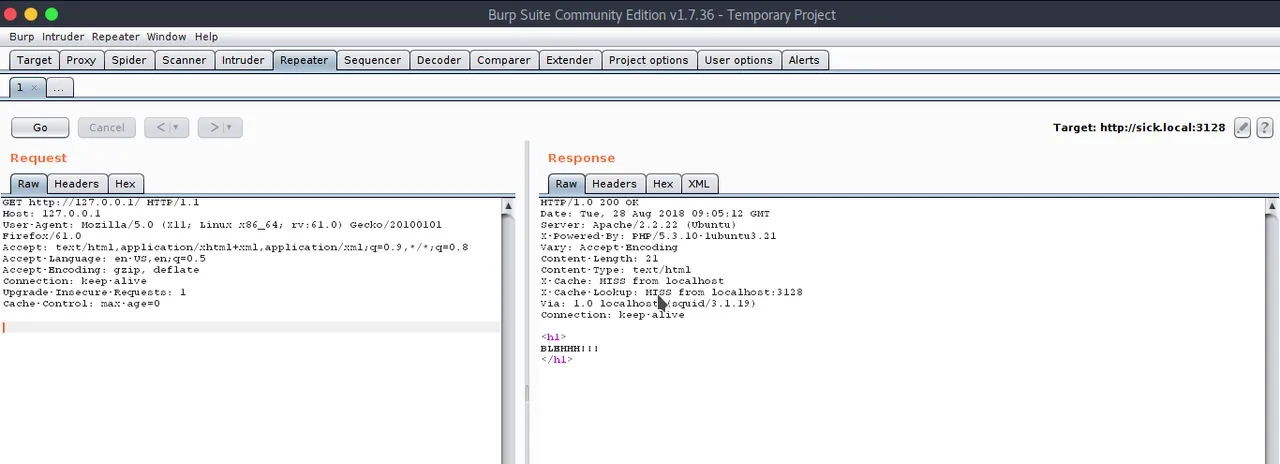
Task: Open the Intruder menu in the menu bar
Action: [63, 37]
